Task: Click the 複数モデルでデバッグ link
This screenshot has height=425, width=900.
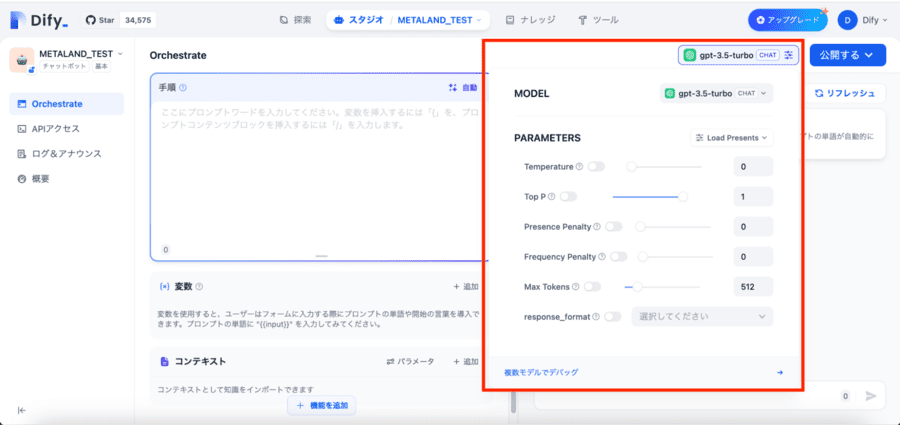Action: [x=541, y=372]
